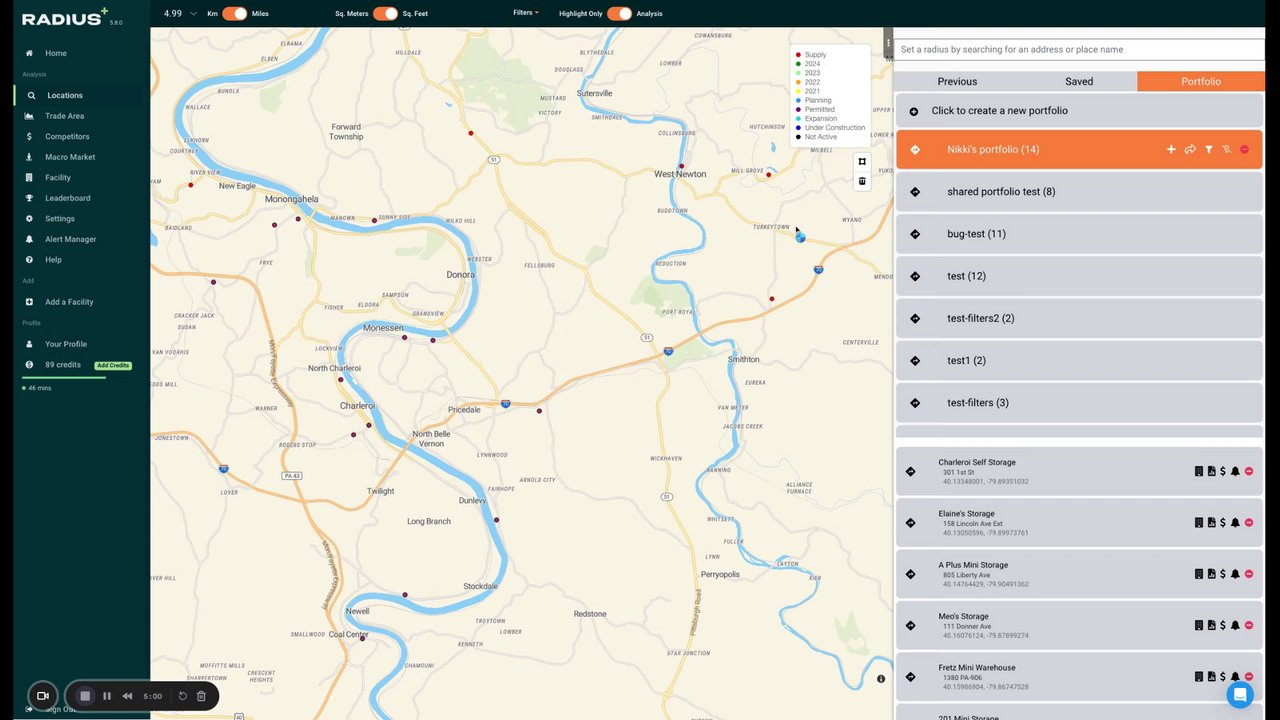Stop the screen recording
This screenshot has height=720, width=1280.
coord(85,696)
